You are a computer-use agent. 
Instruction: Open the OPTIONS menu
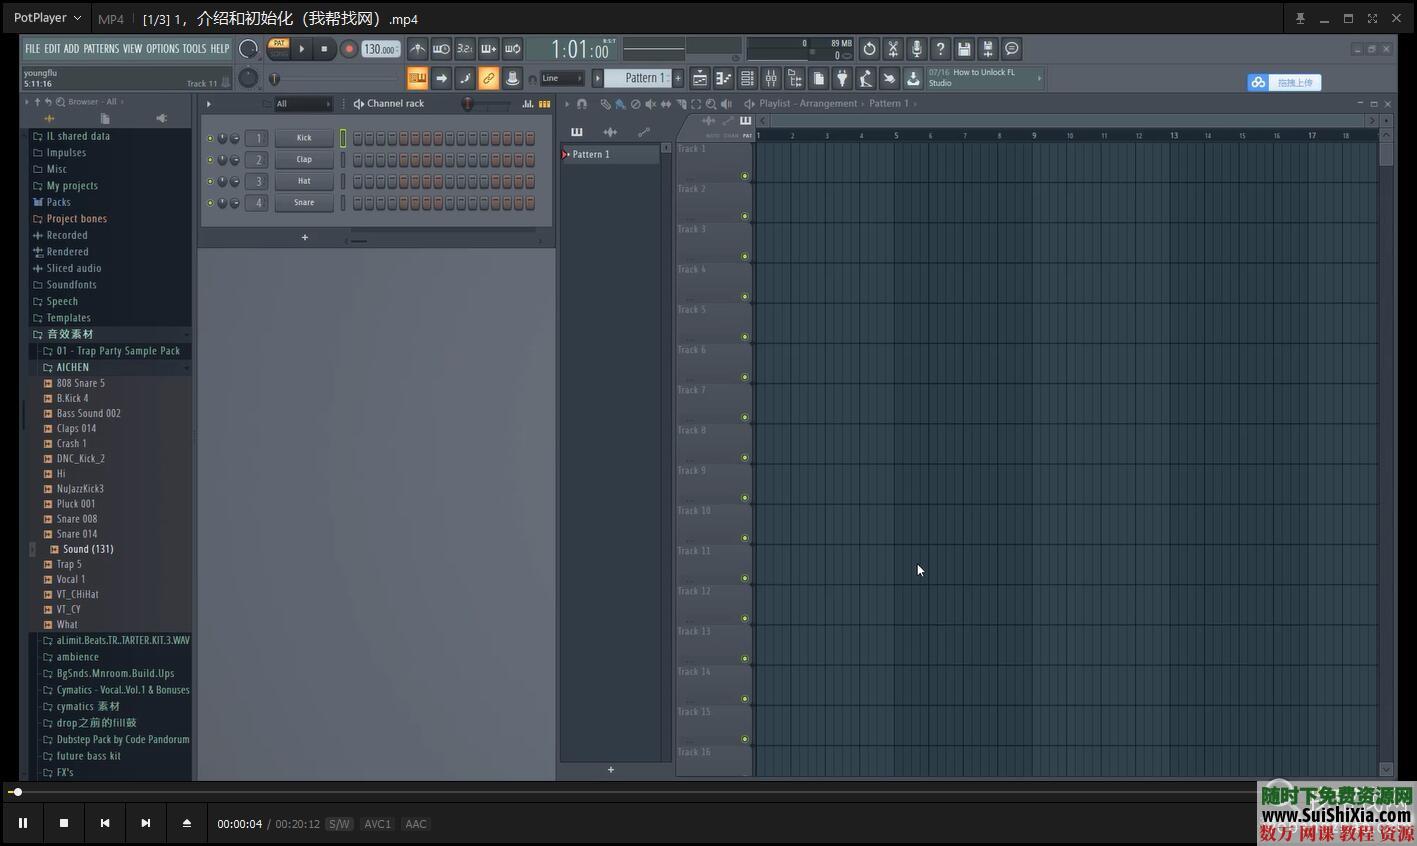click(162, 48)
